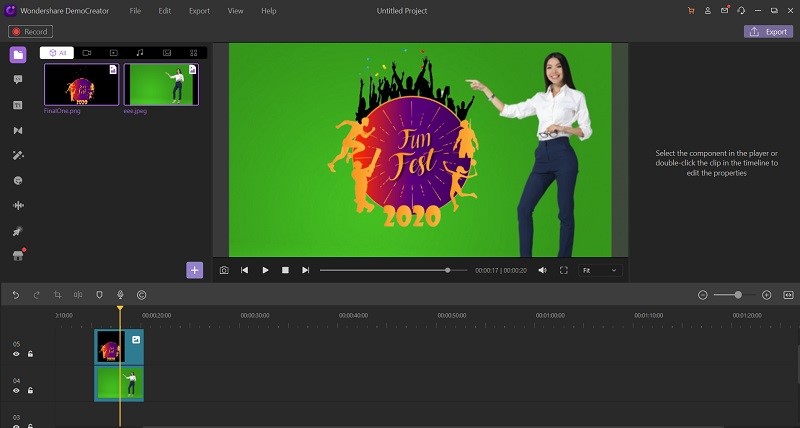This screenshot has height=428, width=800.
Task: Open the Media Library sidebar panel
Action: coord(18,55)
